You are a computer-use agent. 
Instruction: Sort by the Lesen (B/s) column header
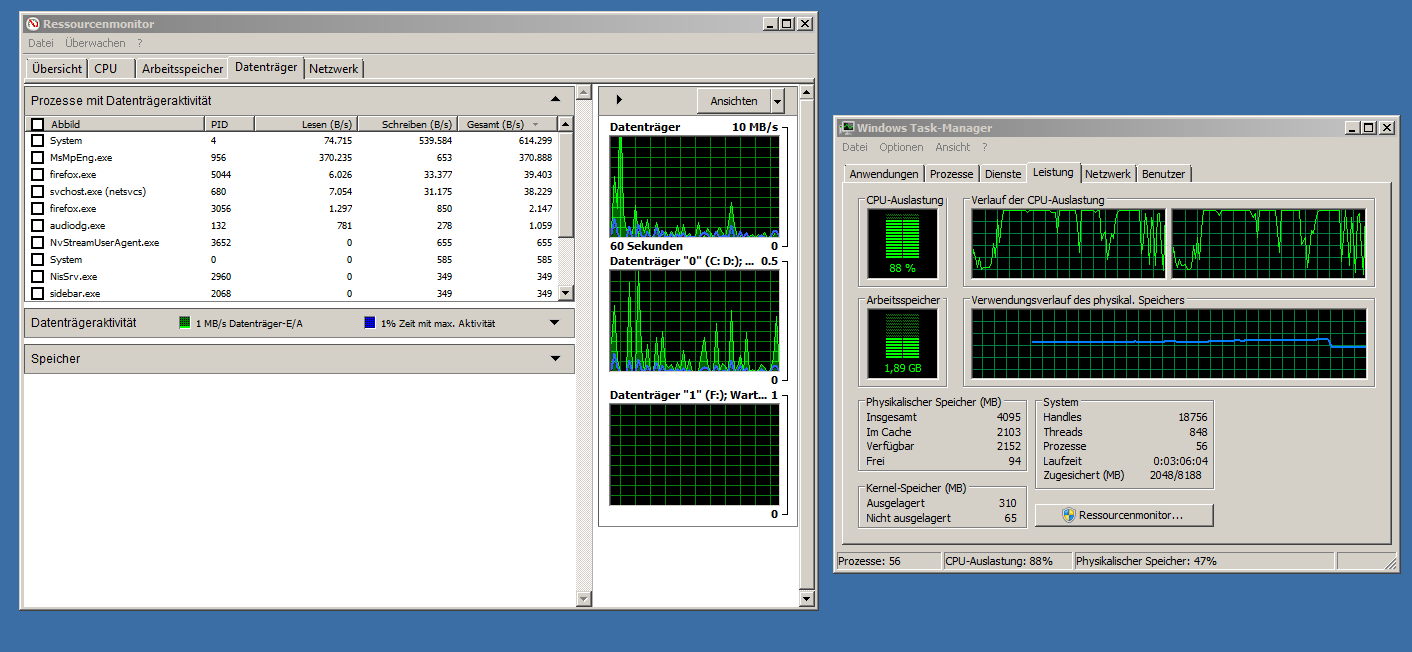304,125
